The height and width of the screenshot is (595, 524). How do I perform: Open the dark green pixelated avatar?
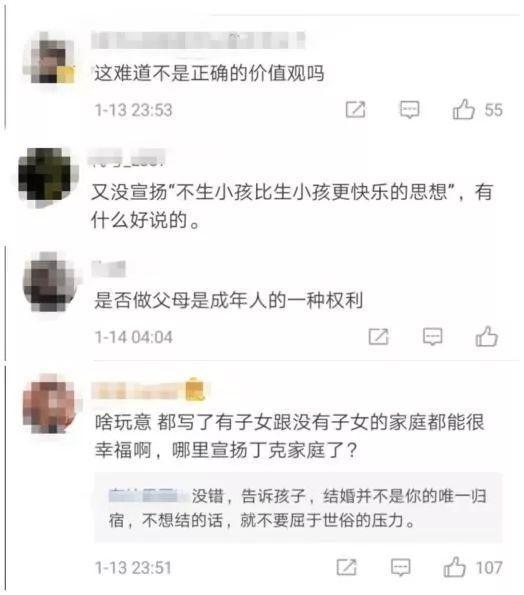coord(46,175)
